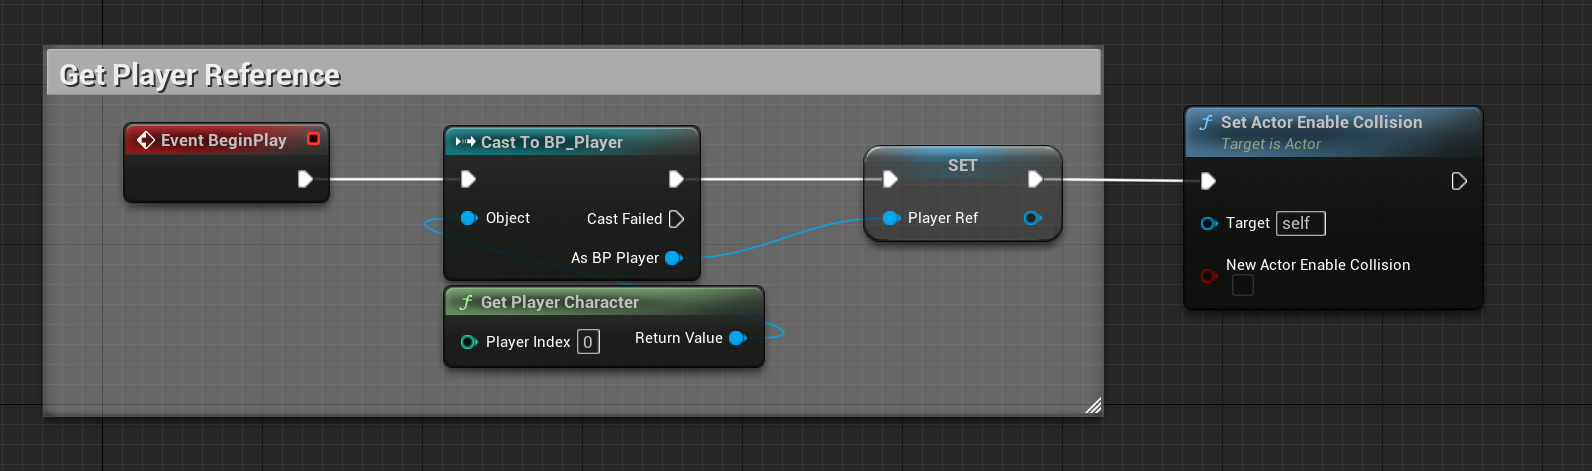Click Event BeginPlay's execution output pin

(305, 179)
